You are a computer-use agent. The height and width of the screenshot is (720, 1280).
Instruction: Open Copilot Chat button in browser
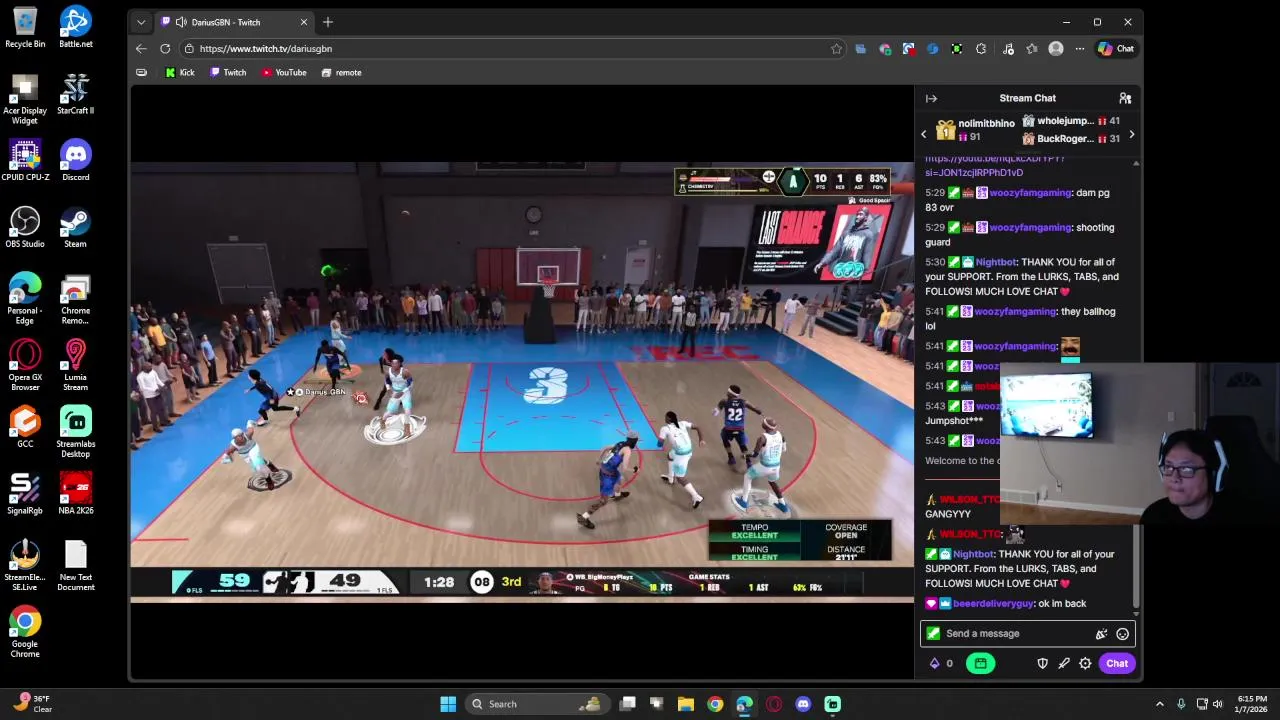point(1116,48)
